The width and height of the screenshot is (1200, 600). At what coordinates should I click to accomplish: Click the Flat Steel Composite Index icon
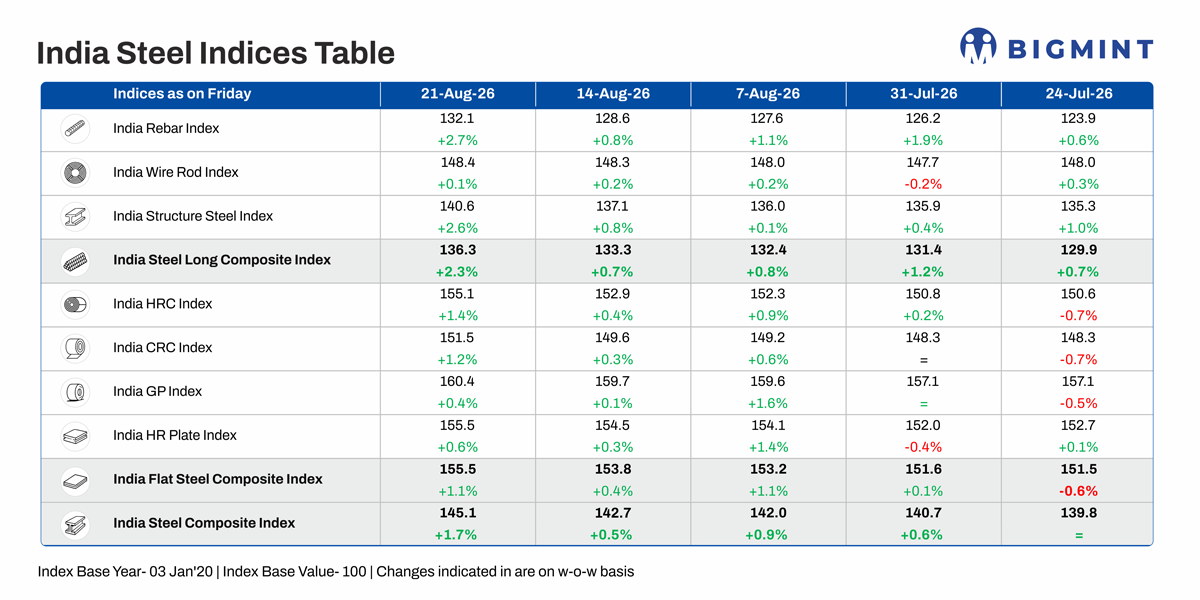coord(76,480)
